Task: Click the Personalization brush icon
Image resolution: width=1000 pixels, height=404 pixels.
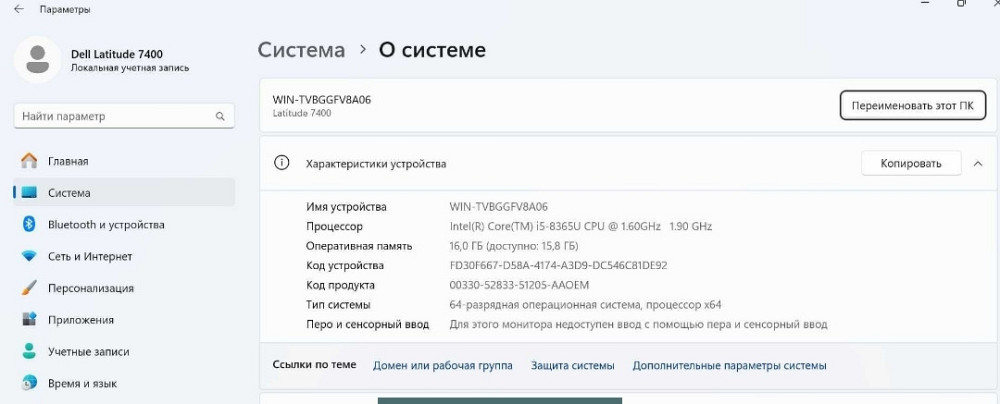Action: 29,289
